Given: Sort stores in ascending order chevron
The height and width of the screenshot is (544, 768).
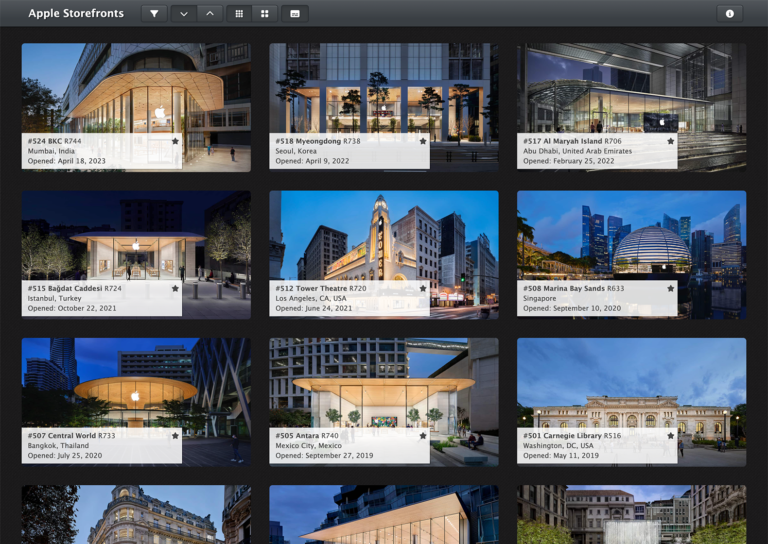Looking at the screenshot, I should click(x=210, y=14).
